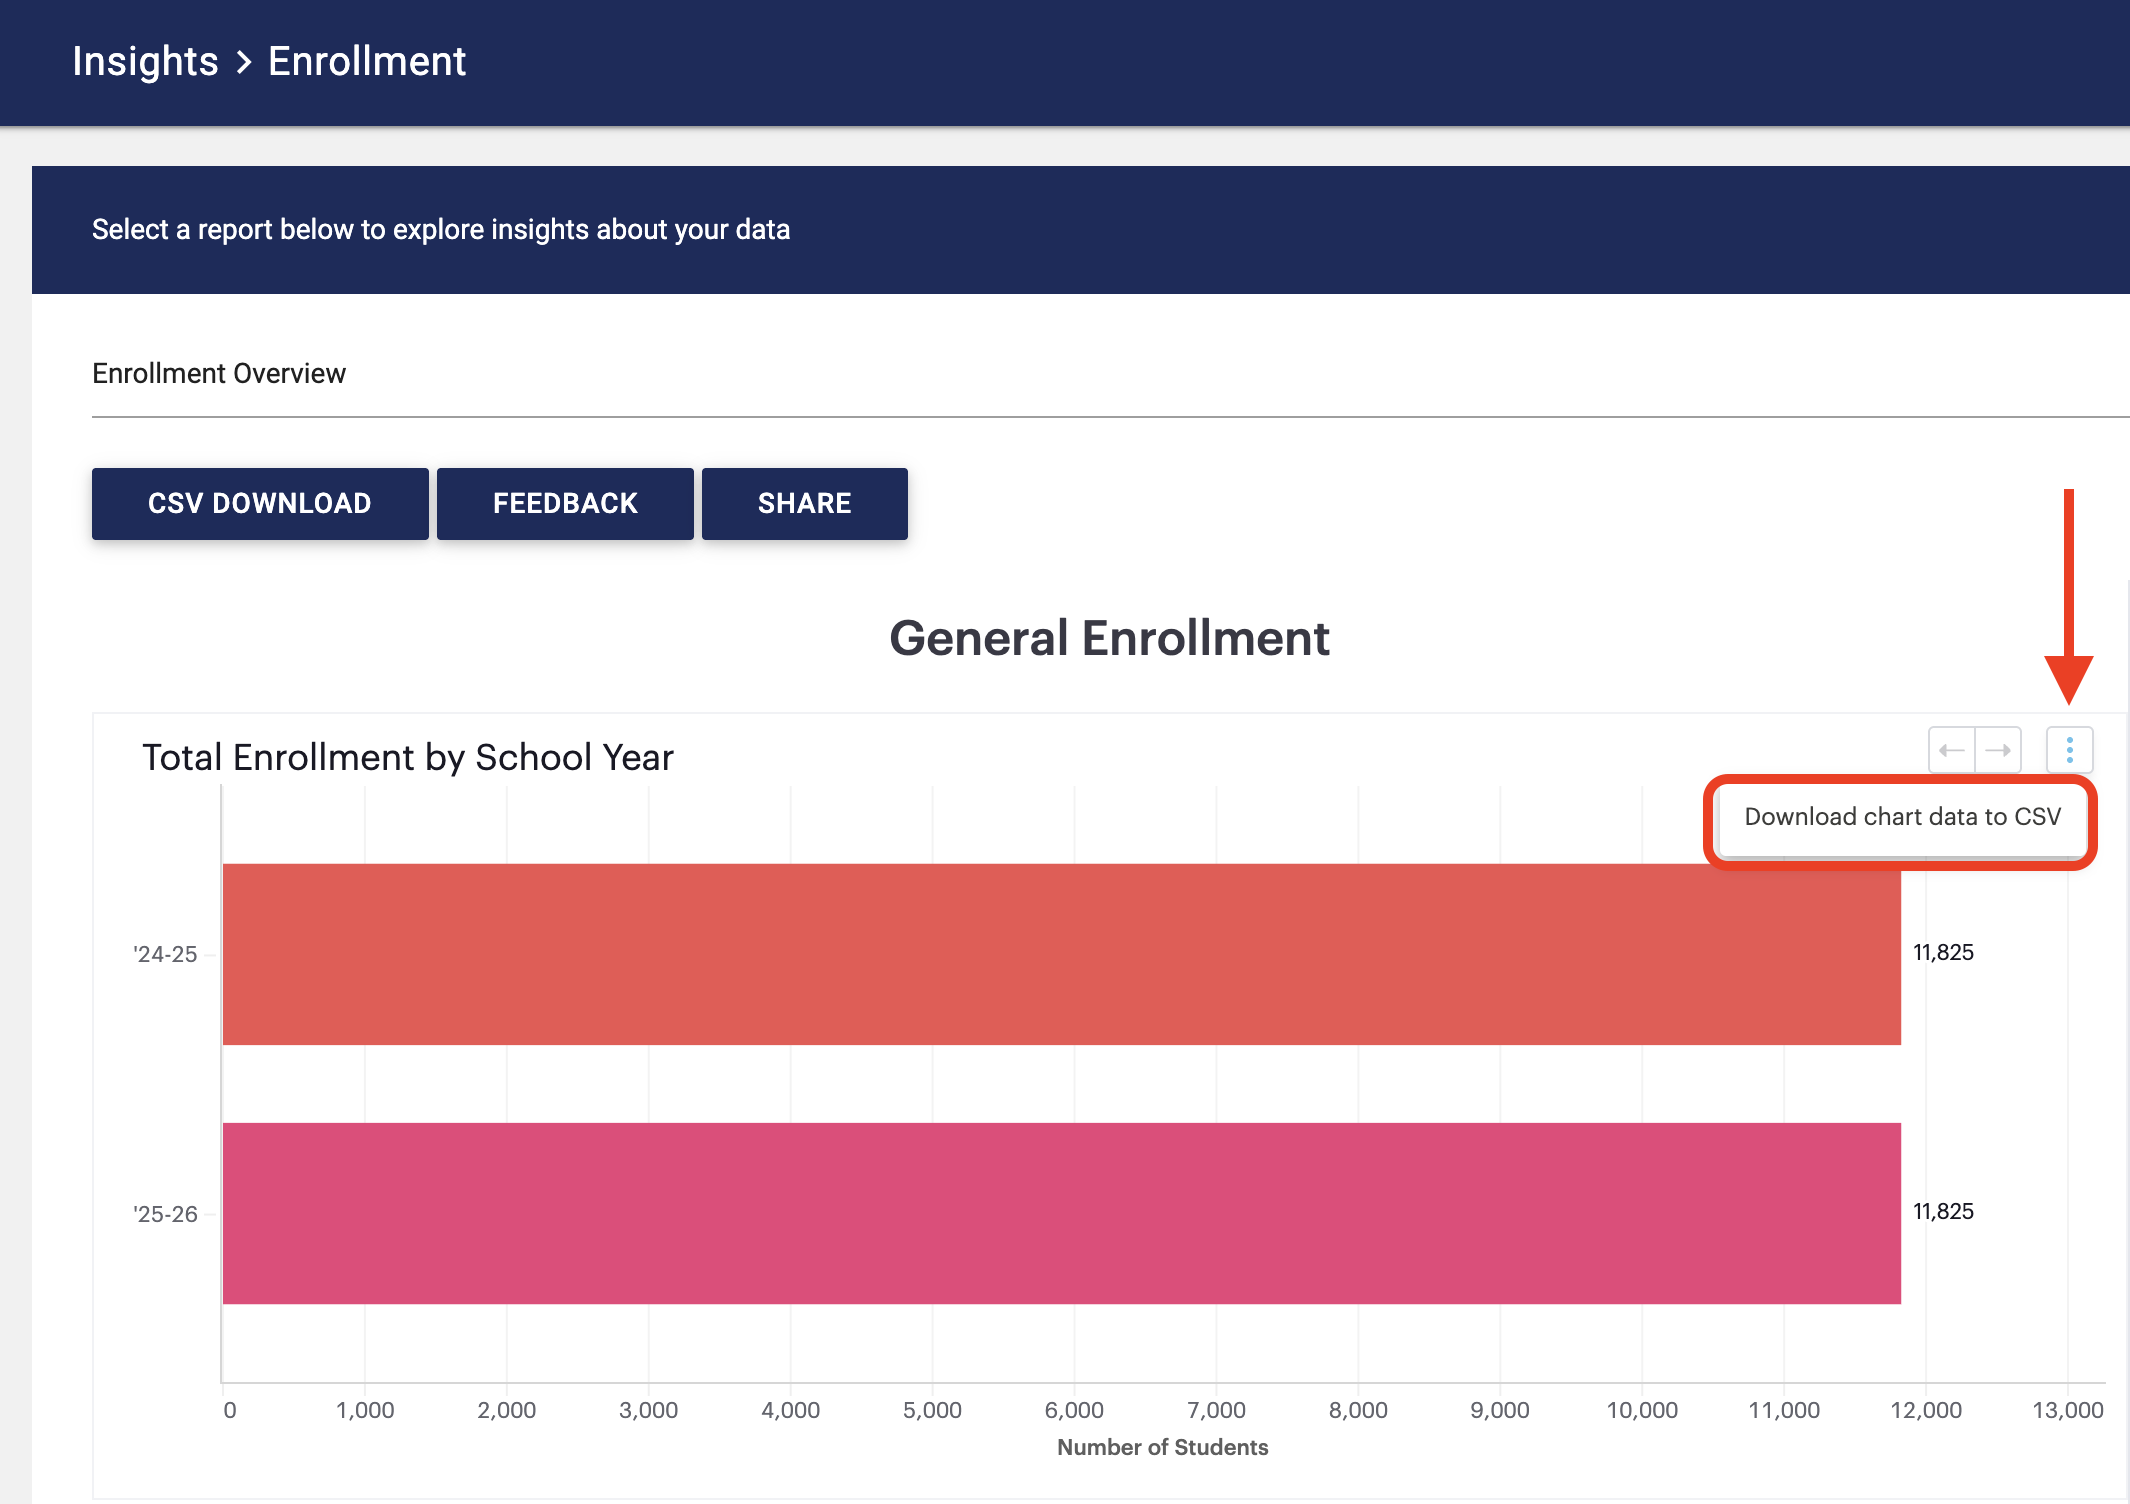This screenshot has height=1504, width=2130.
Task: Click the General Enrollment heading
Action: point(1109,638)
